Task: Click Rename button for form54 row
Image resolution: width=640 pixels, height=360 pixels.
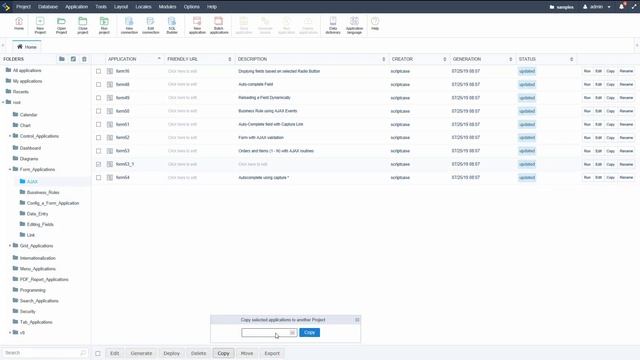Action: pos(626,178)
